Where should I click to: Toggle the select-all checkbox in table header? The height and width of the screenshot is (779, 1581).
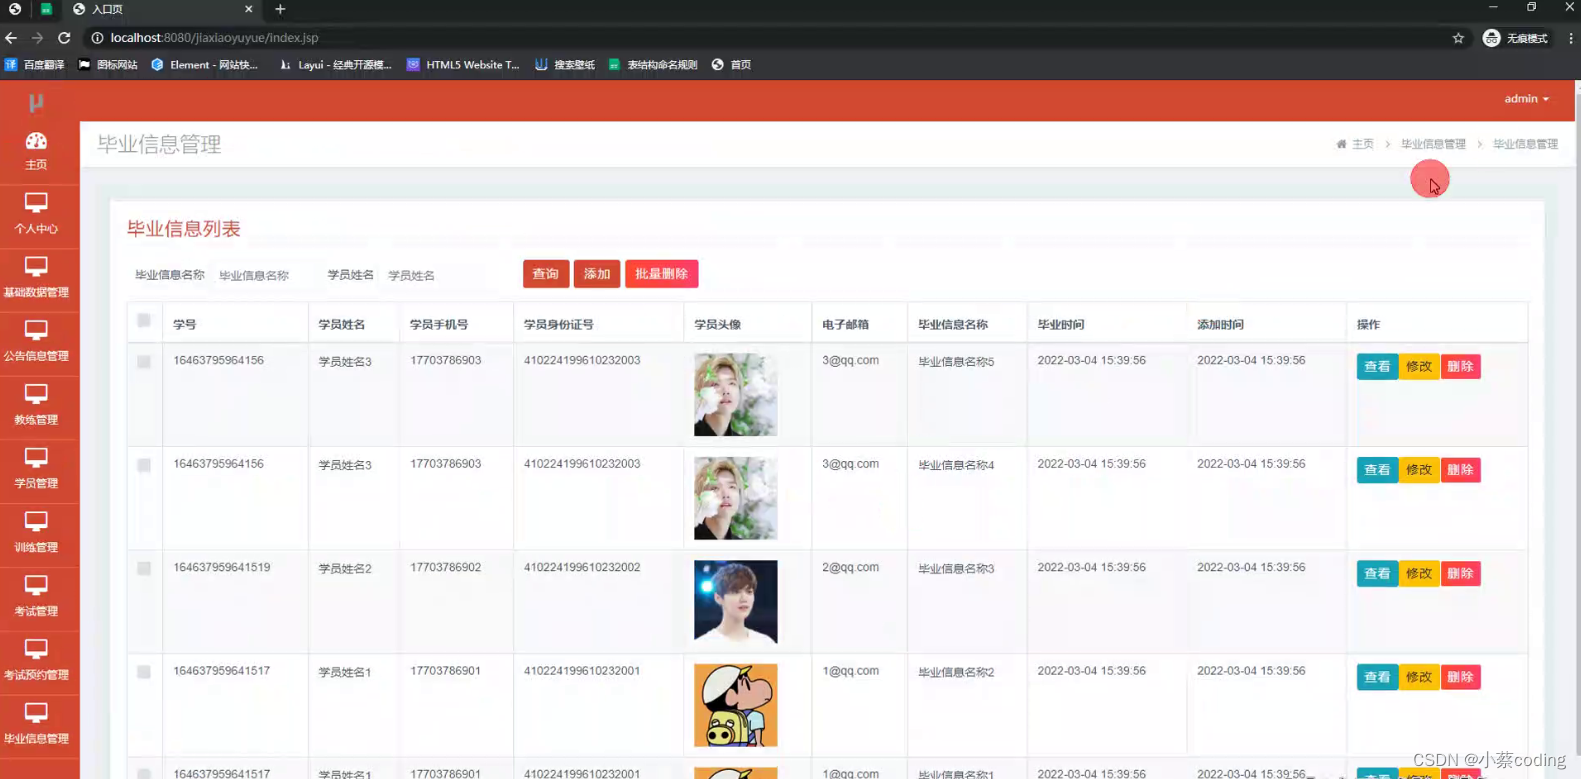click(144, 321)
